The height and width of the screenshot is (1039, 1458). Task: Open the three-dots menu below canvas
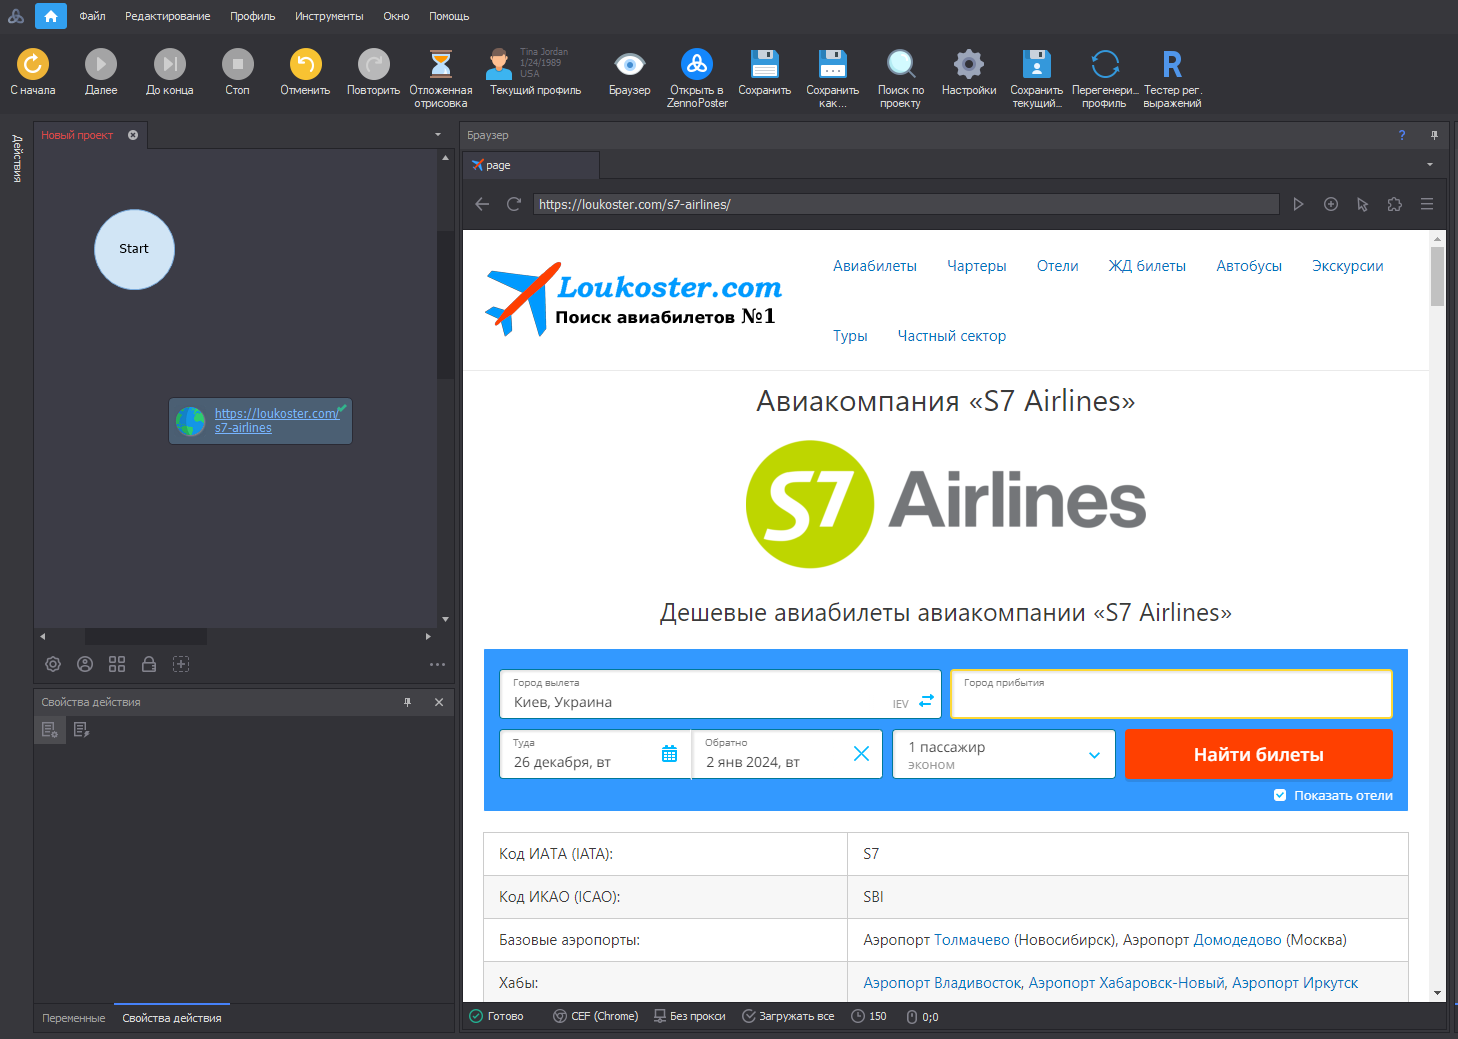(x=437, y=664)
